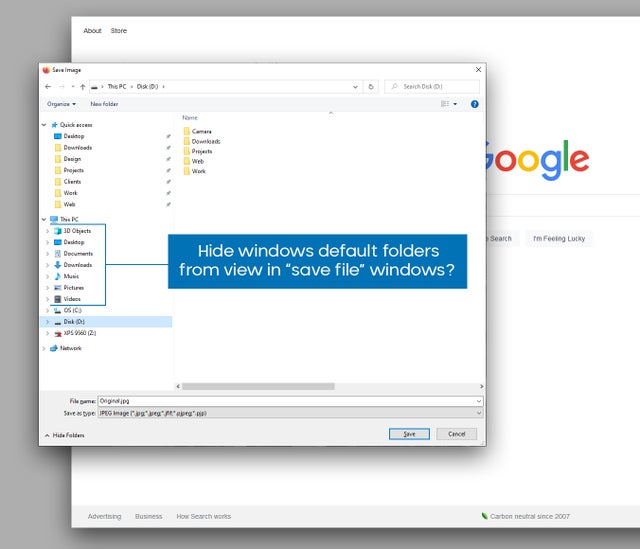Screen dimensions: 640x549
Task: Select Design folder in Quick access
Action: point(72,159)
